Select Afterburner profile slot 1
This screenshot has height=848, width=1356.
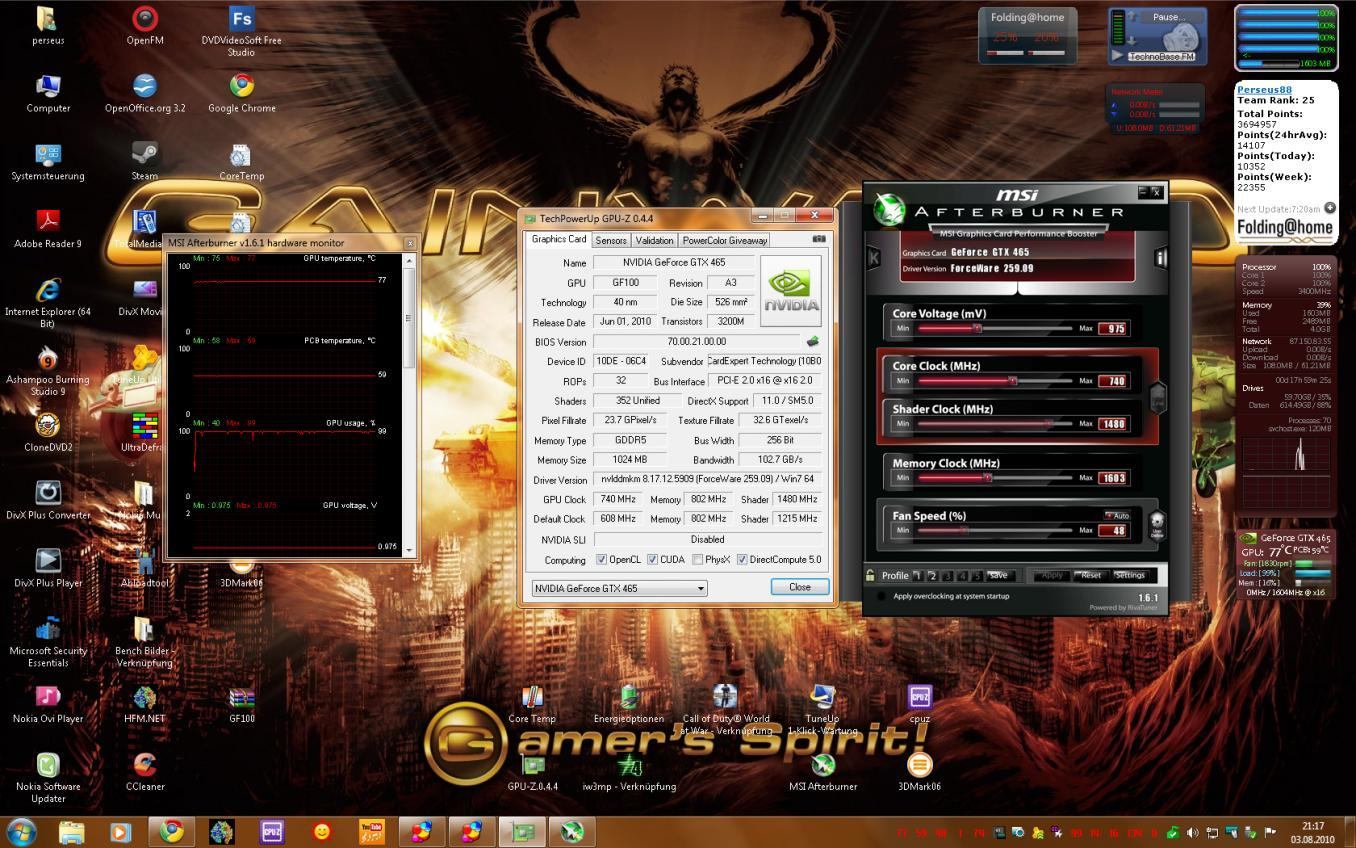tap(918, 576)
